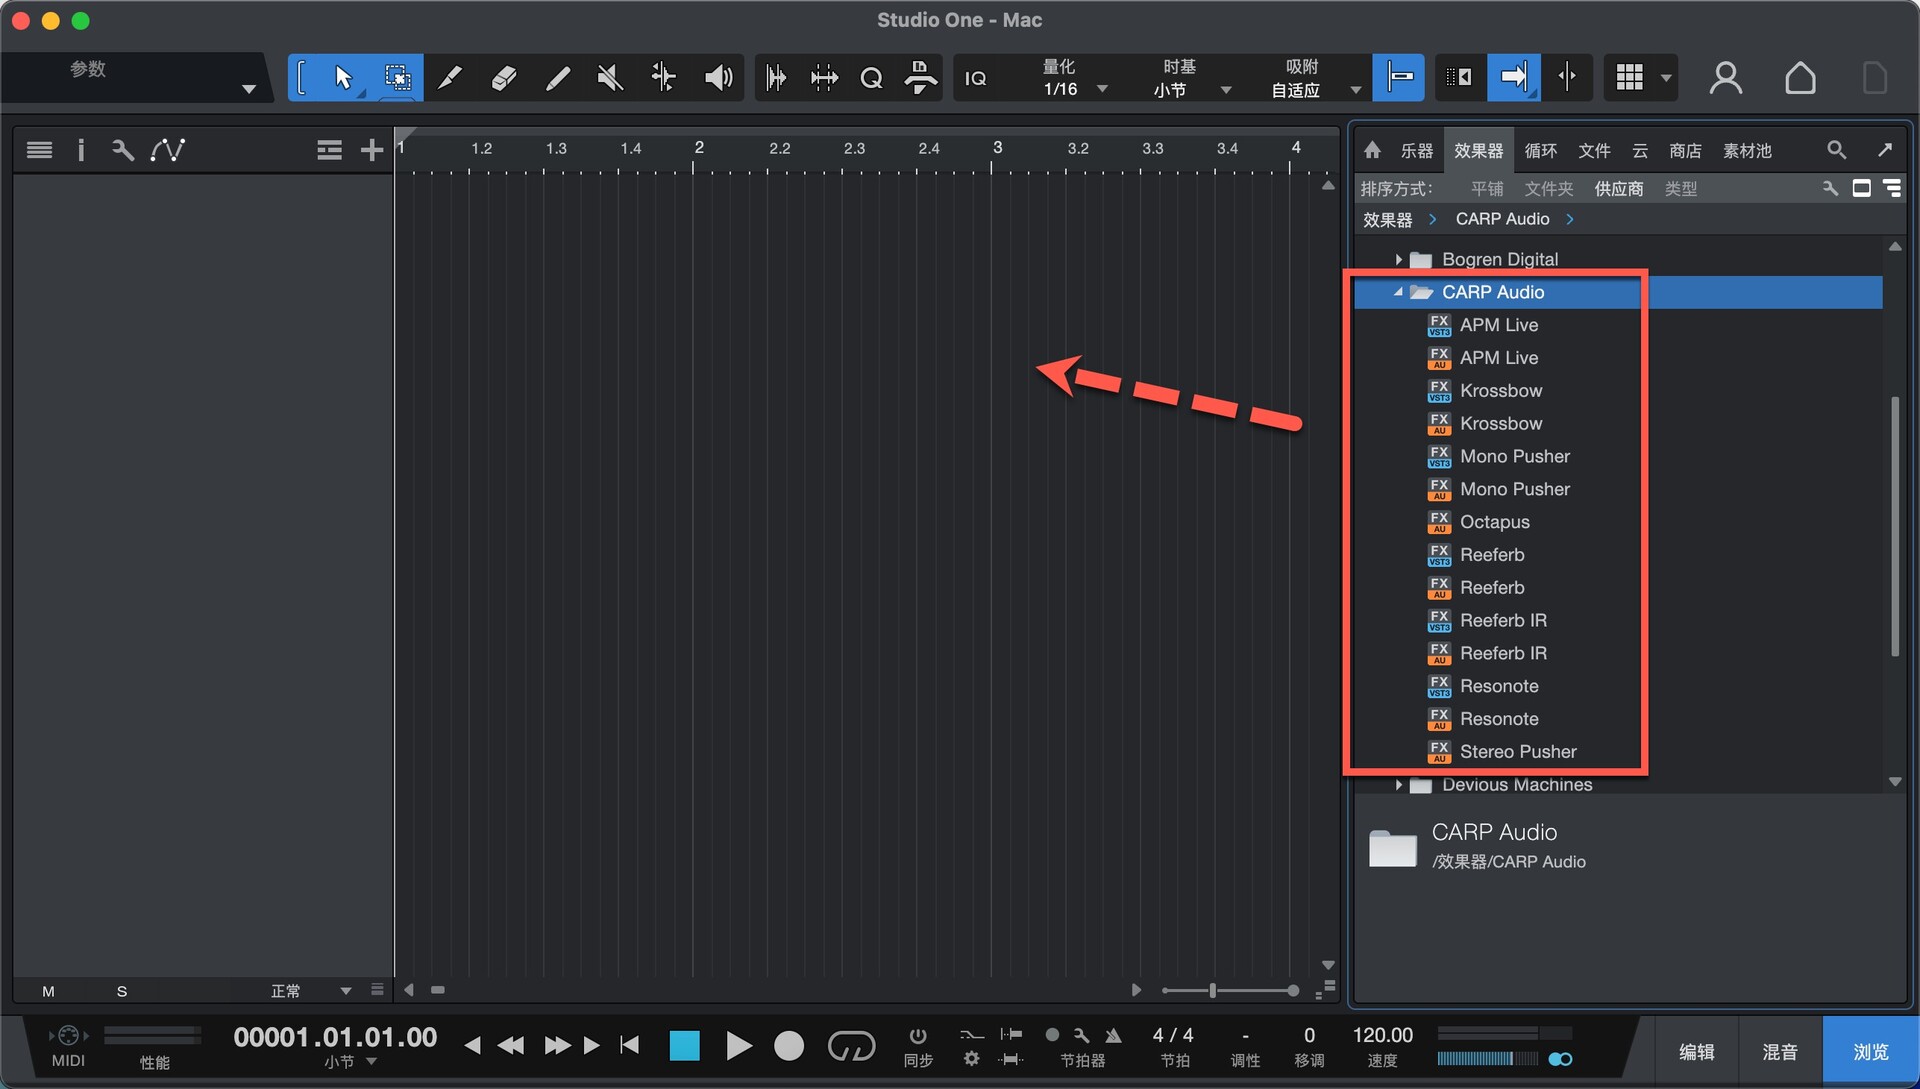Viewport: 1920px width, 1089px height.
Task: Click the timeline horizontal zoom slider
Action: 1213,990
